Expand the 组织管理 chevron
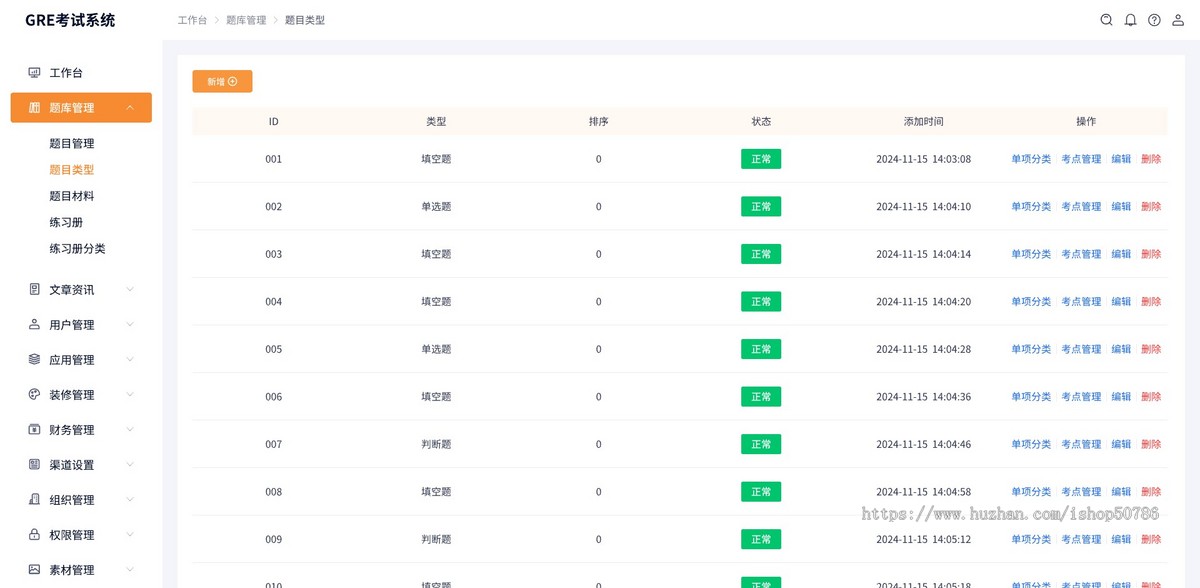This screenshot has height=588, width=1200. pyautogui.click(x=130, y=500)
